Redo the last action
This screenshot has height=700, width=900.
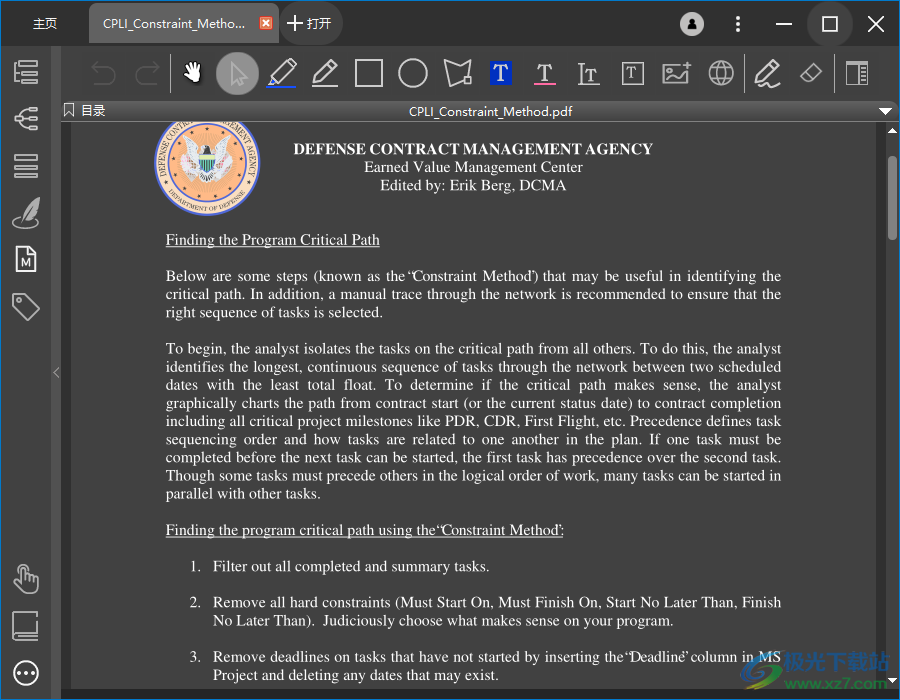(147, 74)
